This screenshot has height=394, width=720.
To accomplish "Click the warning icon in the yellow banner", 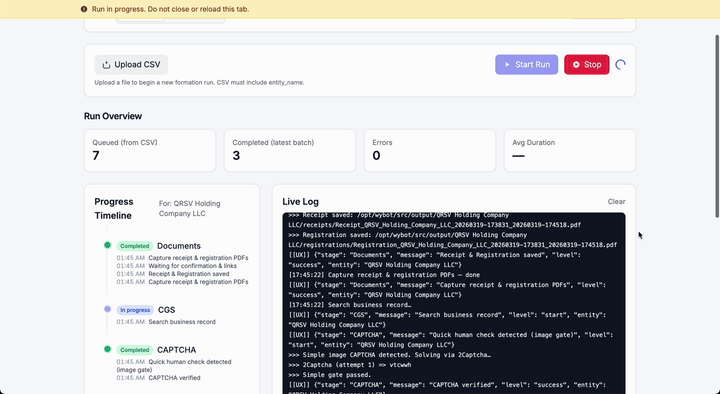I will pyautogui.click(x=84, y=9).
